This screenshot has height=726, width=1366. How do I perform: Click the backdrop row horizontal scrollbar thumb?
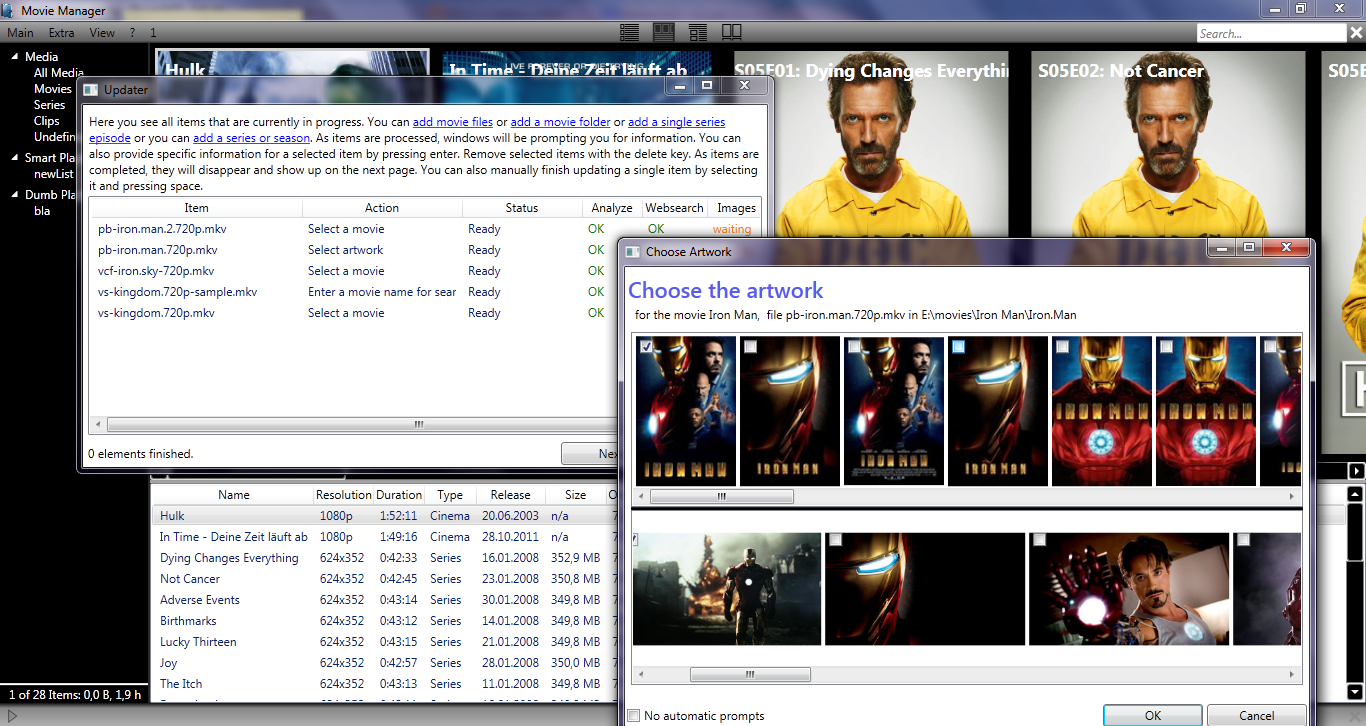748,676
